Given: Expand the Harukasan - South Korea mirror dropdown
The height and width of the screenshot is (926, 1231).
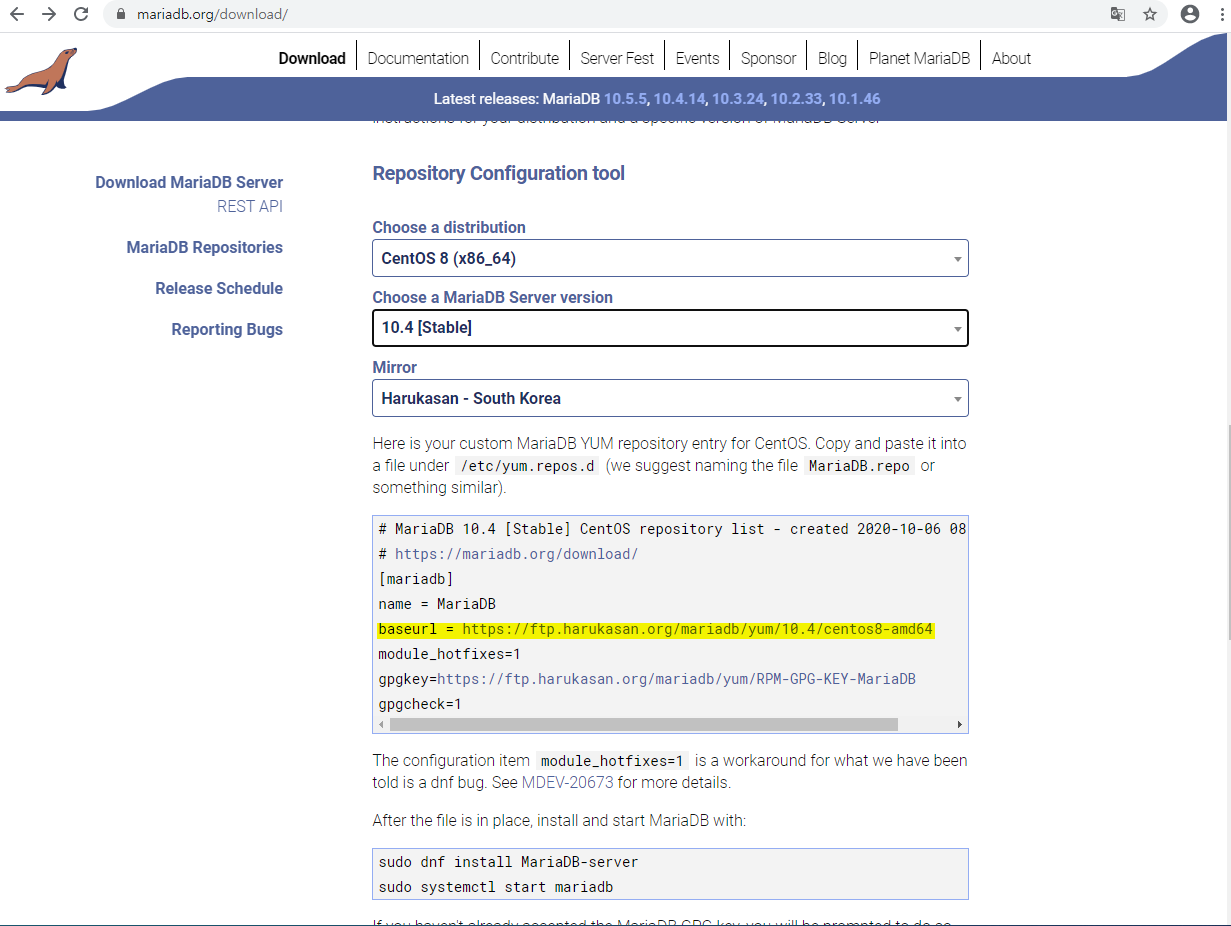Looking at the screenshot, I should tap(670, 398).
